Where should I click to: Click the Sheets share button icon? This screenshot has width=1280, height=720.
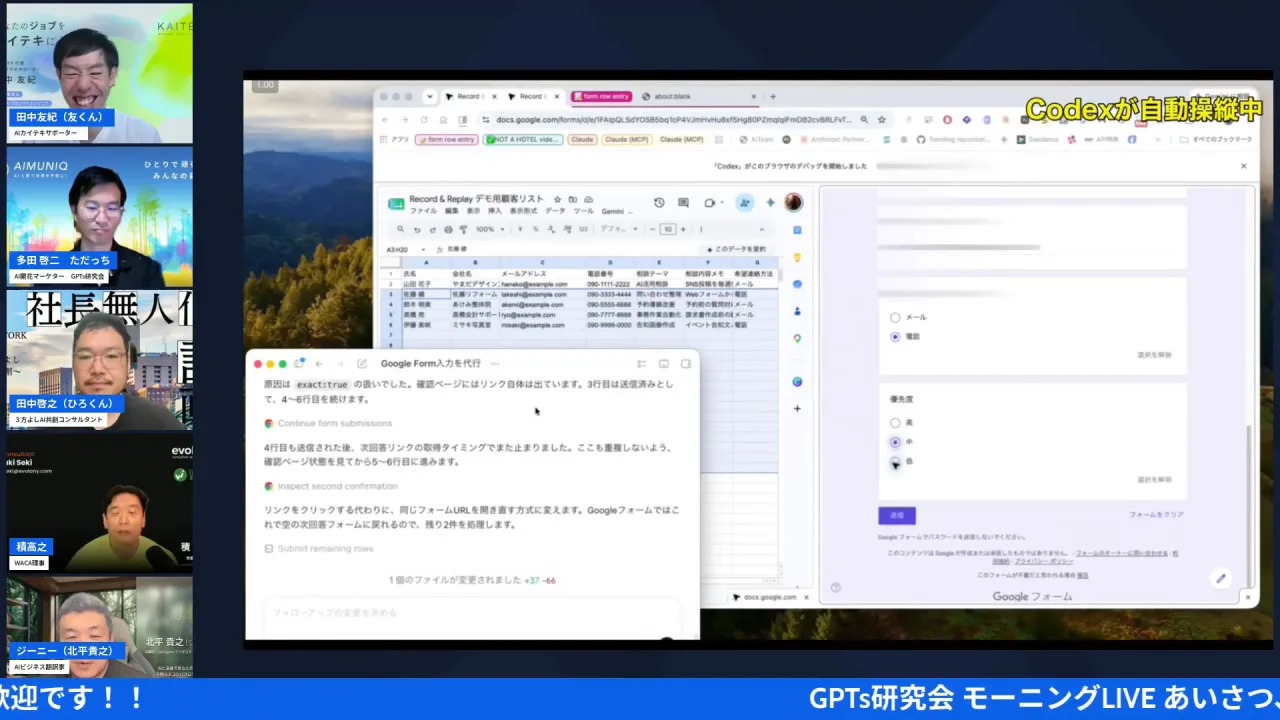pos(744,203)
